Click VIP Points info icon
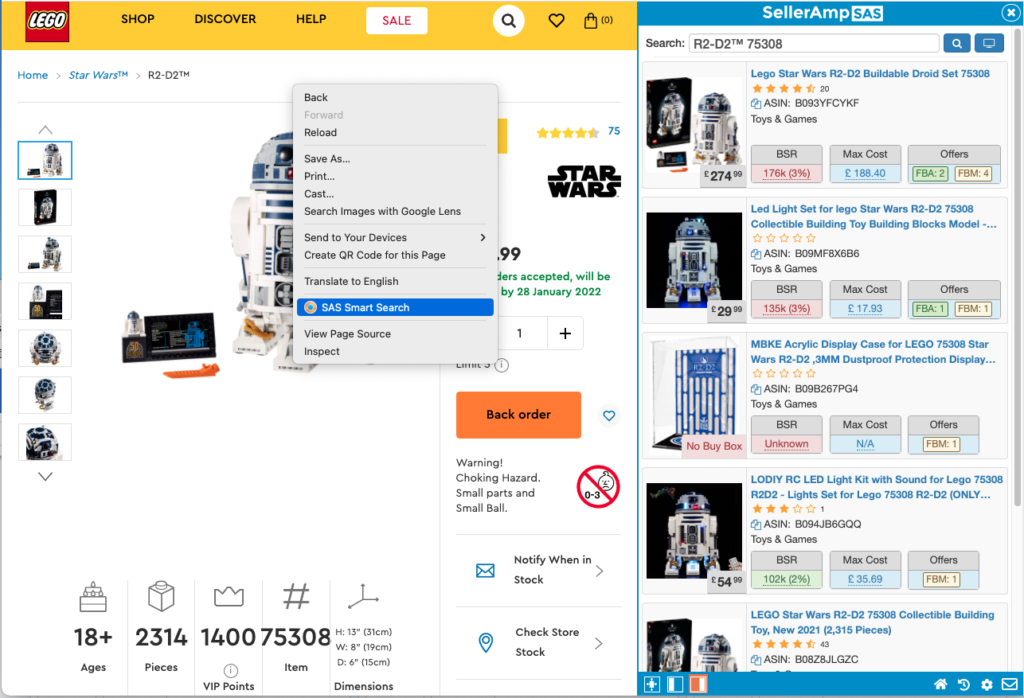 point(231,670)
